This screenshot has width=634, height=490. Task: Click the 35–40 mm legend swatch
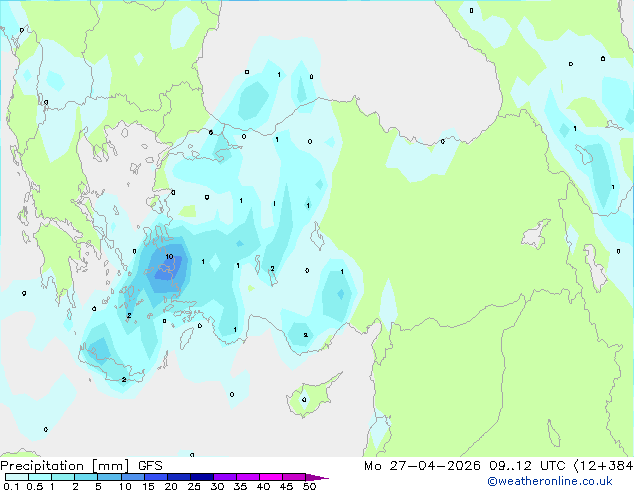tap(248, 477)
